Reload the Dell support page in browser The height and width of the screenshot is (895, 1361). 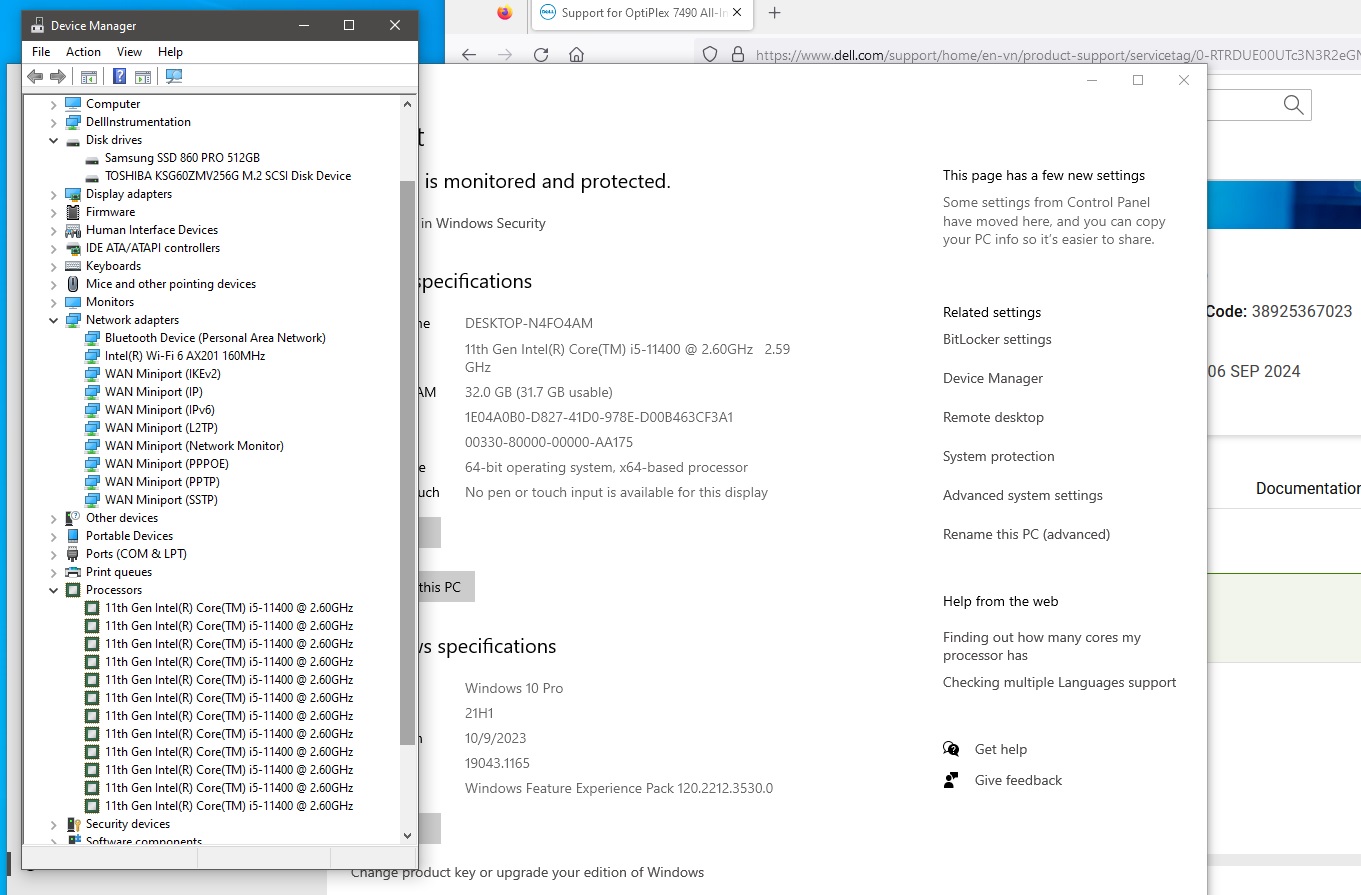click(541, 55)
